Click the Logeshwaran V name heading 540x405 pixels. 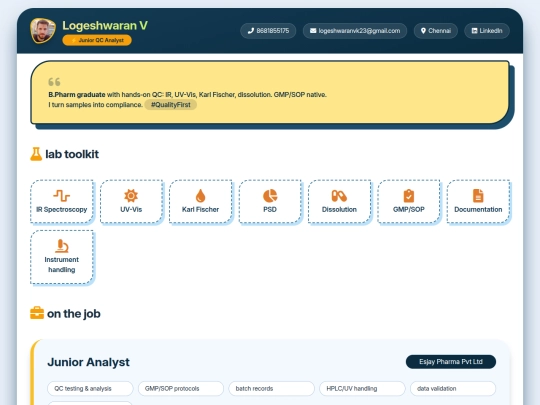(x=105, y=25)
